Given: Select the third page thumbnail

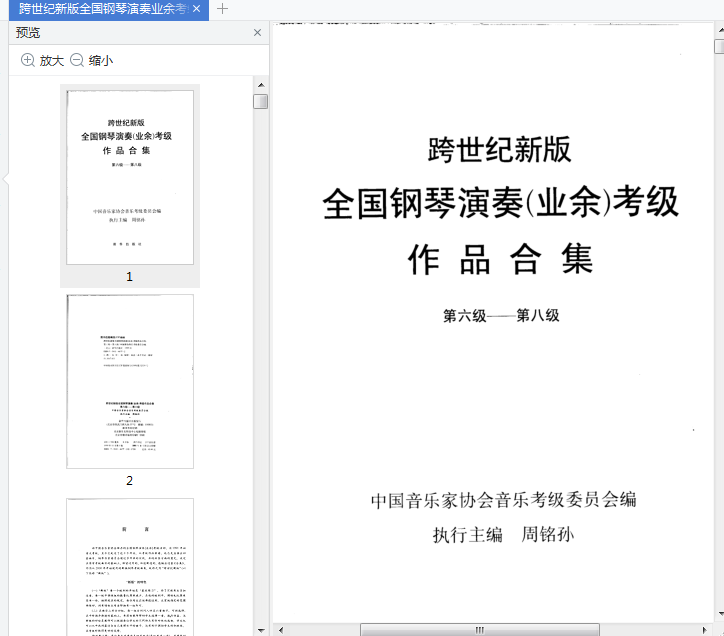Looking at the screenshot, I should (130, 567).
